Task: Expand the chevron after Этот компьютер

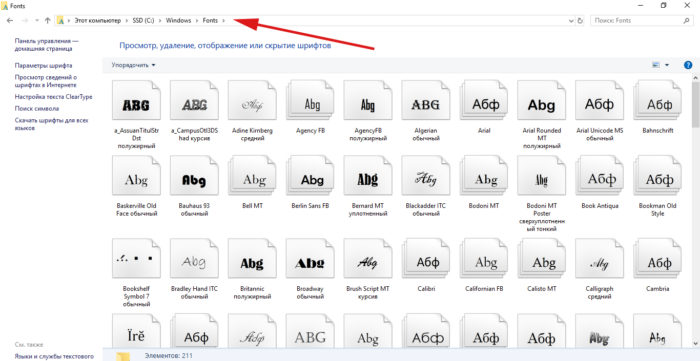Action: click(127, 21)
